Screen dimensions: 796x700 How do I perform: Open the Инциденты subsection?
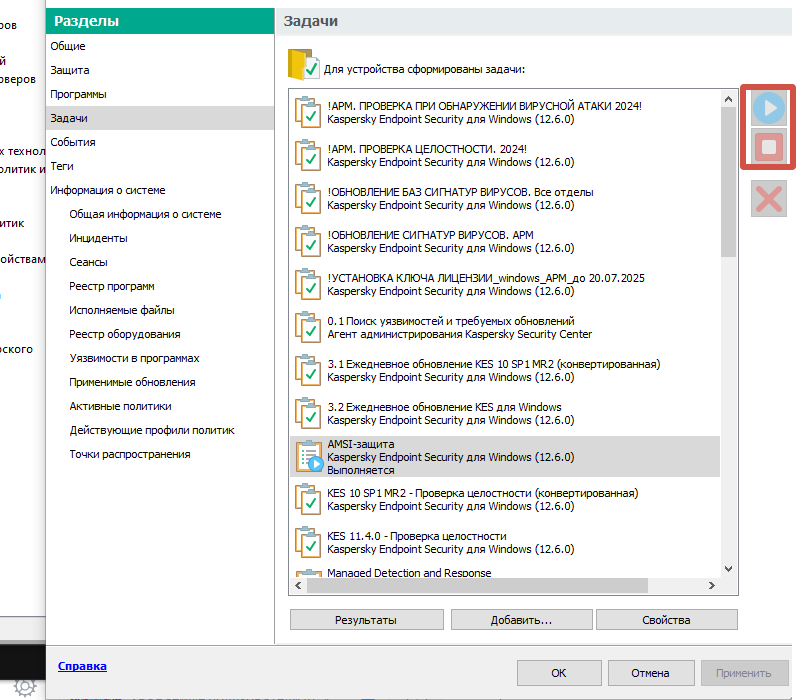pyautogui.click(x=98, y=238)
